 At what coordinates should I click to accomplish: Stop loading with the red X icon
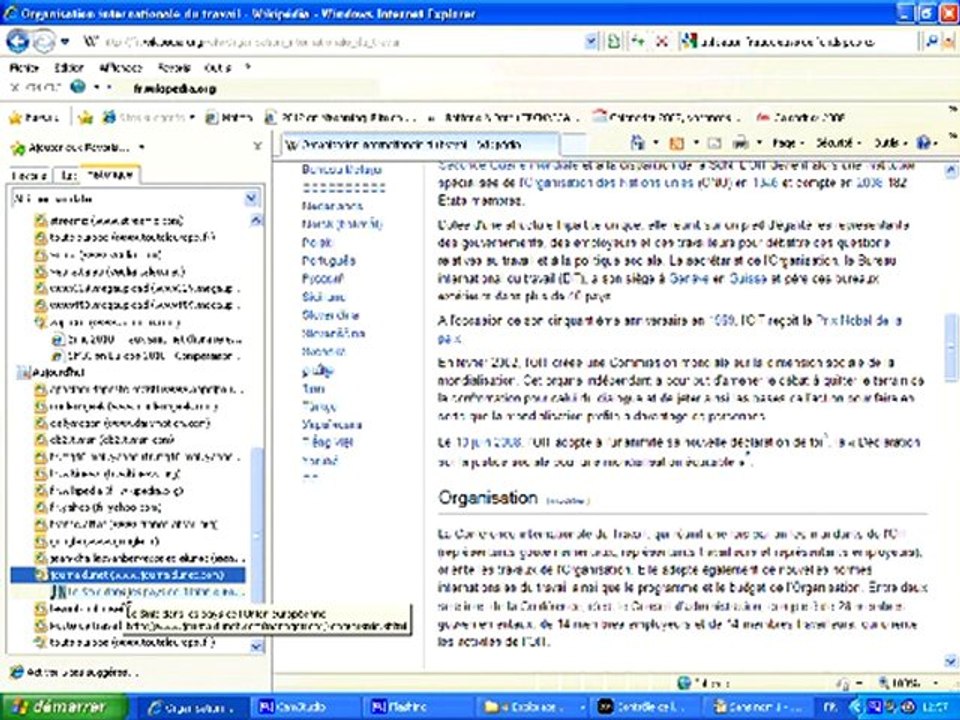[x=662, y=42]
